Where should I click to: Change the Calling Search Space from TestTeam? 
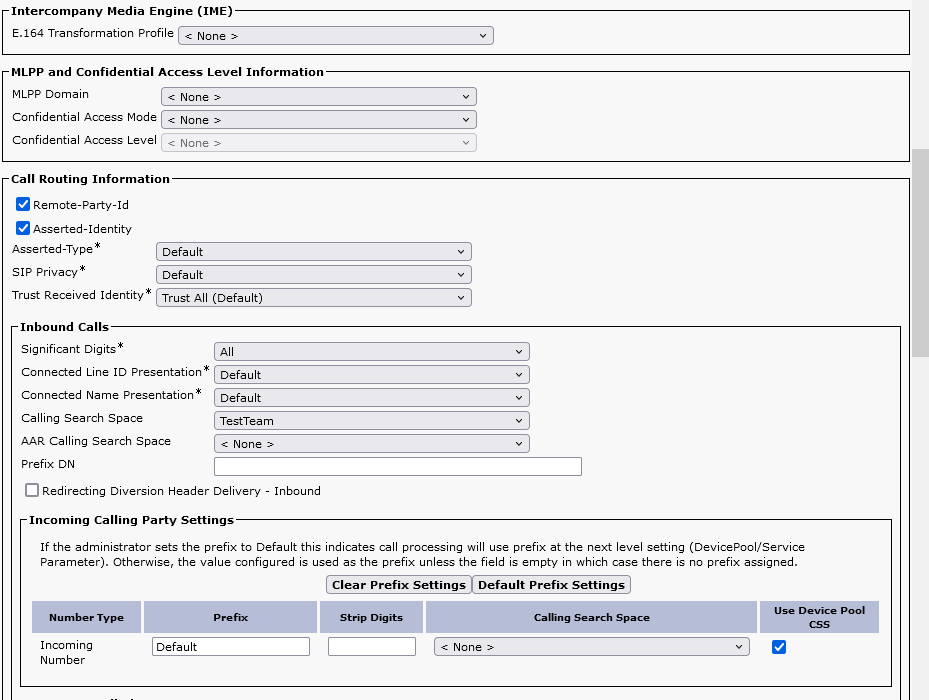371,421
